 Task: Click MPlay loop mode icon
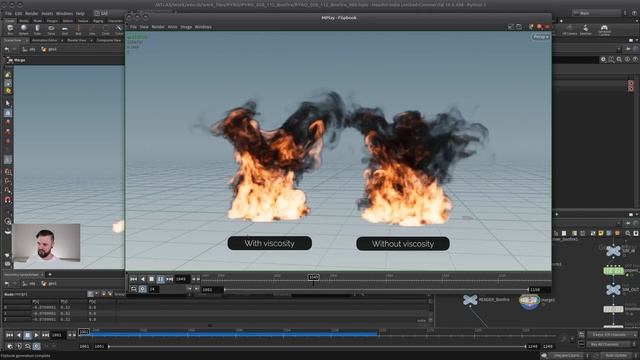click(x=133, y=289)
